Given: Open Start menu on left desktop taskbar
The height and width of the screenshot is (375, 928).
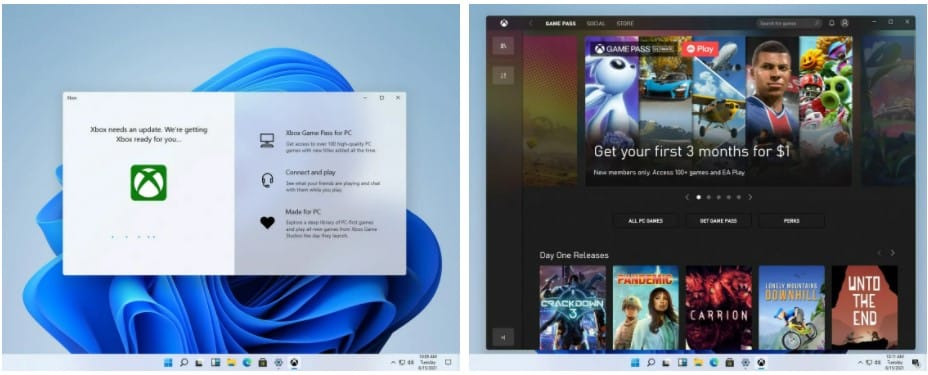Looking at the screenshot, I should pos(168,363).
